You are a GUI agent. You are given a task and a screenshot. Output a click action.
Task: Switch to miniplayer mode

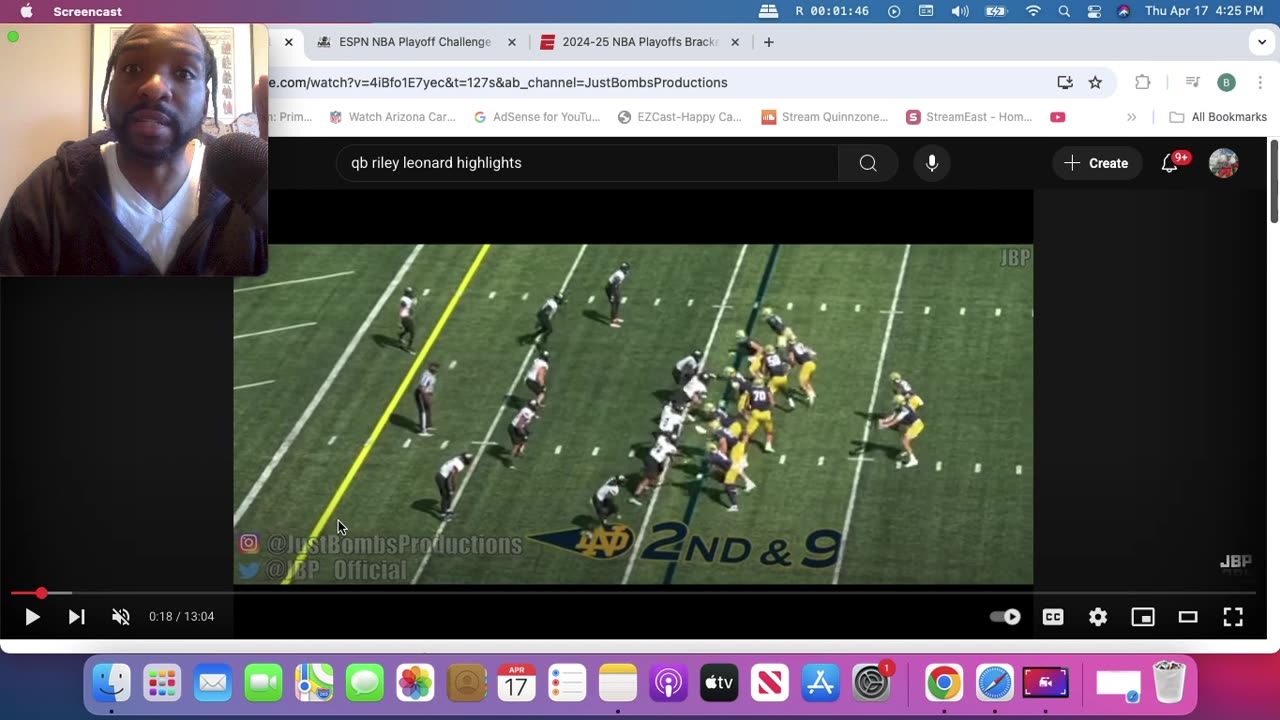tap(1143, 617)
